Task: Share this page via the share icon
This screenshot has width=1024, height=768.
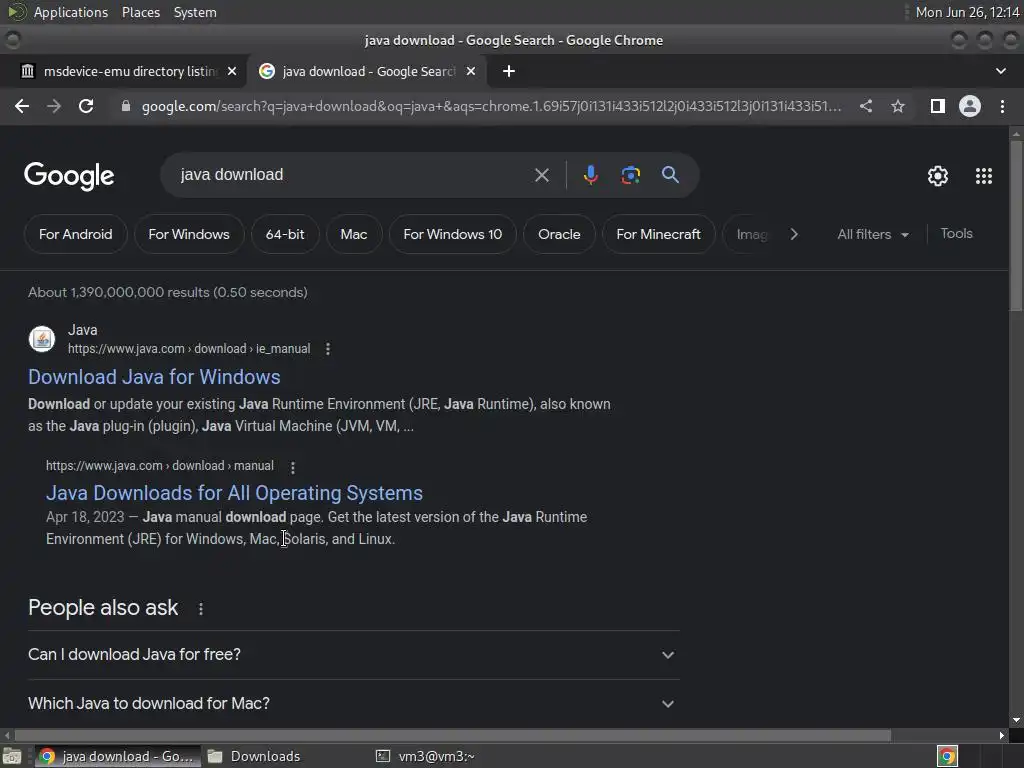Action: click(x=866, y=106)
